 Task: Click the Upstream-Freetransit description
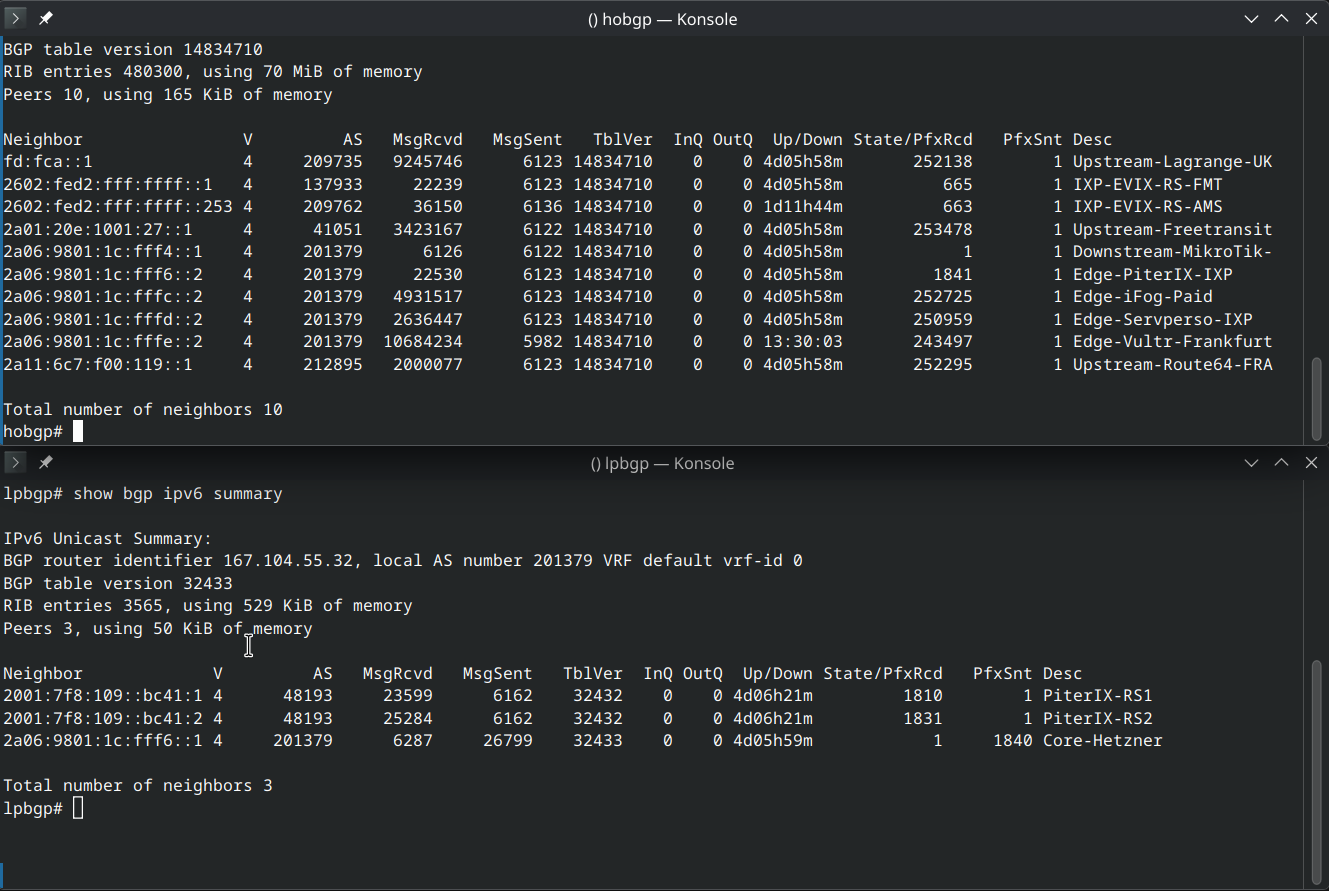pyautogui.click(x=1173, y=230)
